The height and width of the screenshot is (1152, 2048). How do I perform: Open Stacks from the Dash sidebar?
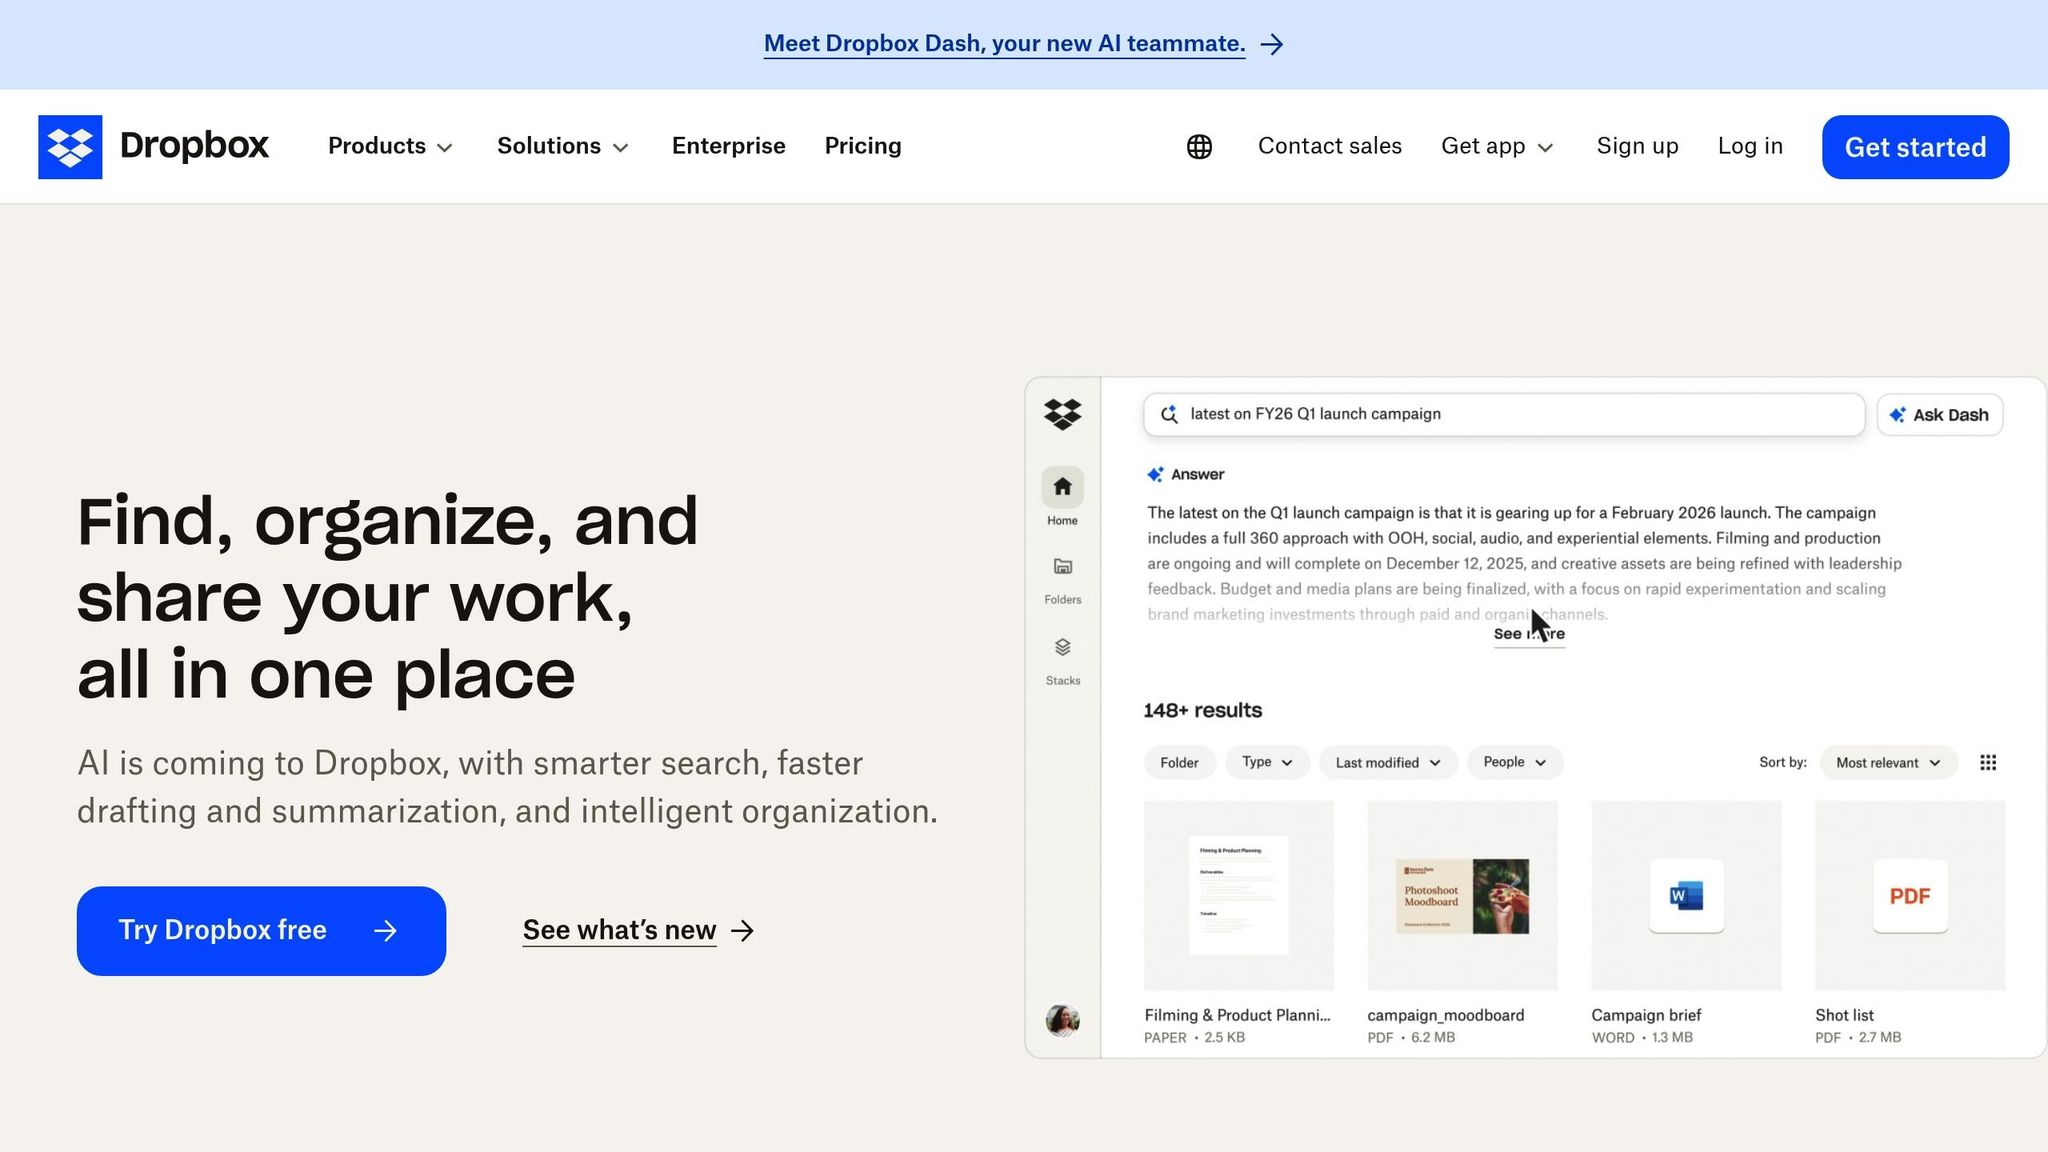coord(1061,648)
